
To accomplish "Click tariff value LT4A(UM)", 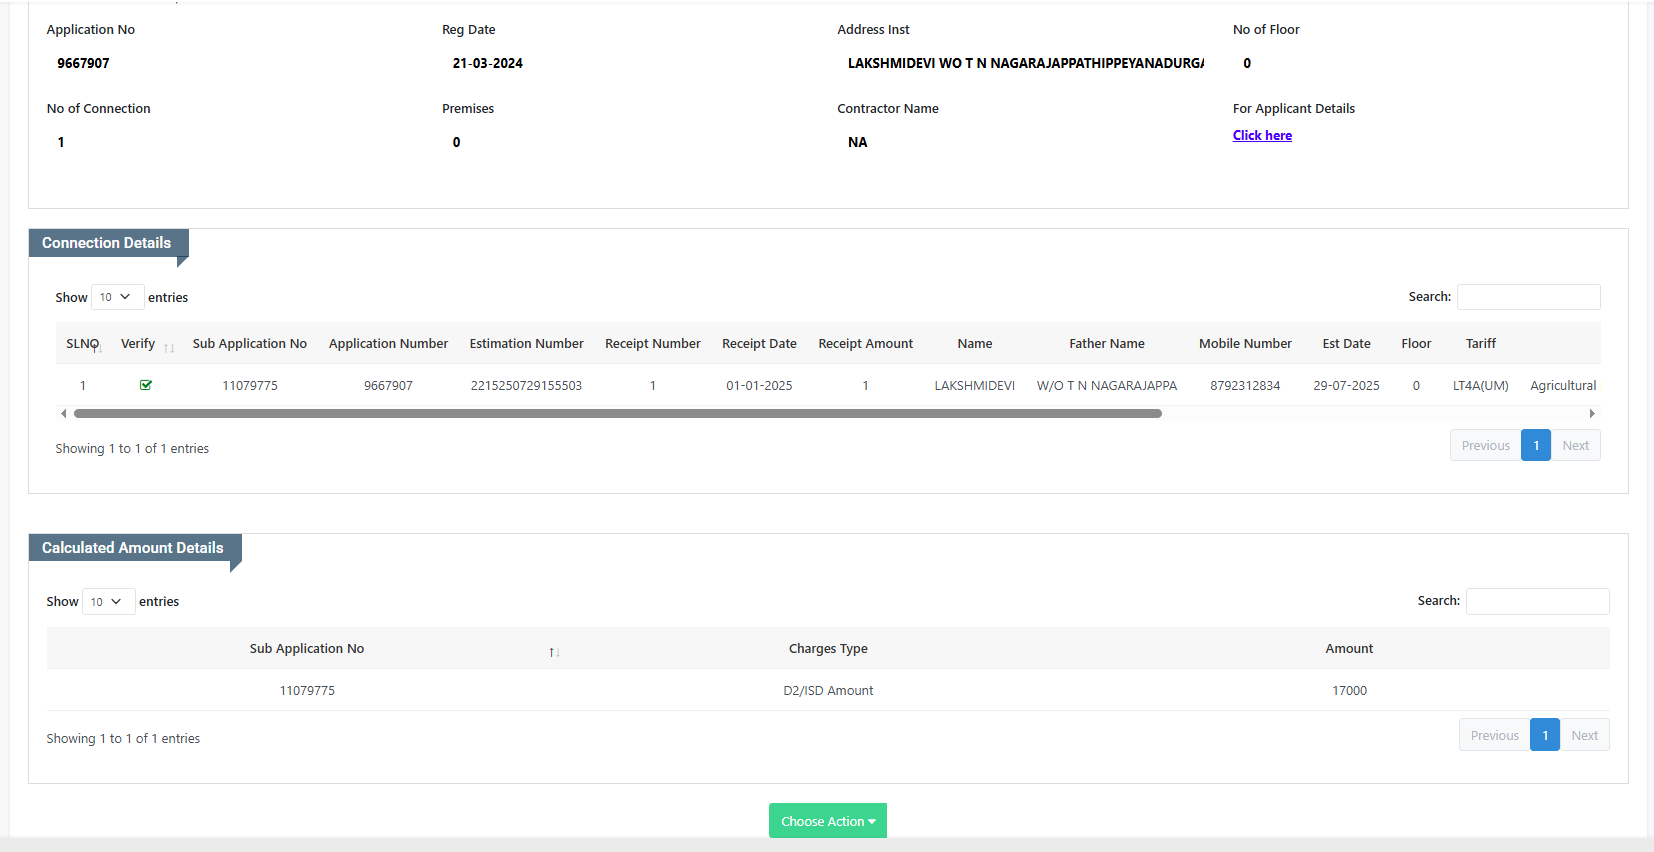I will point(1481,385).
